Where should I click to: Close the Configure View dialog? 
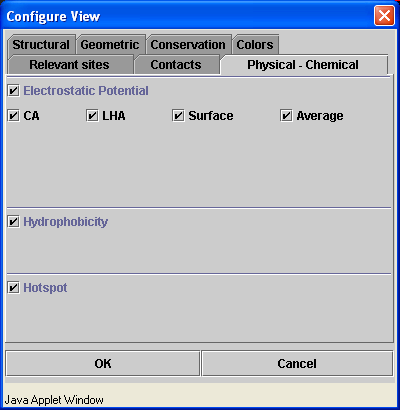click(x=384, y=16)
